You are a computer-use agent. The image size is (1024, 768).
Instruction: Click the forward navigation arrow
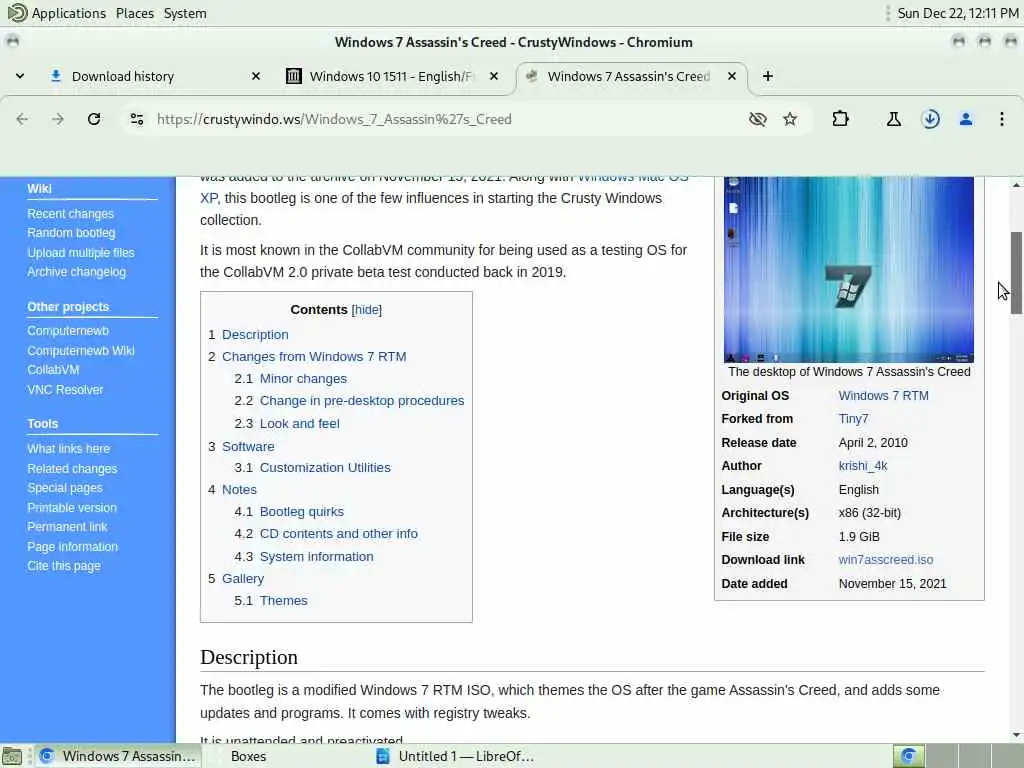click(x=58, y=119)
